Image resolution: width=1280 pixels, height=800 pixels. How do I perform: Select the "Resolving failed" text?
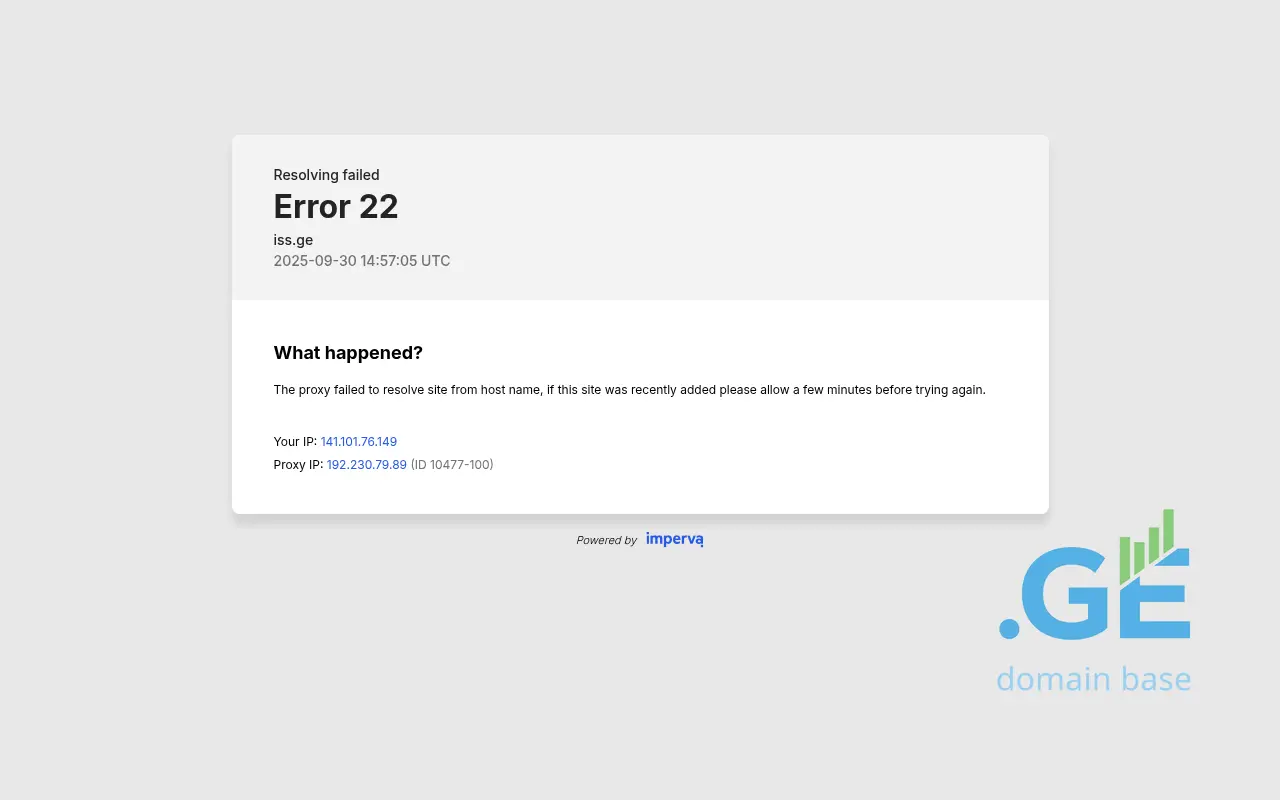[326, 175]
